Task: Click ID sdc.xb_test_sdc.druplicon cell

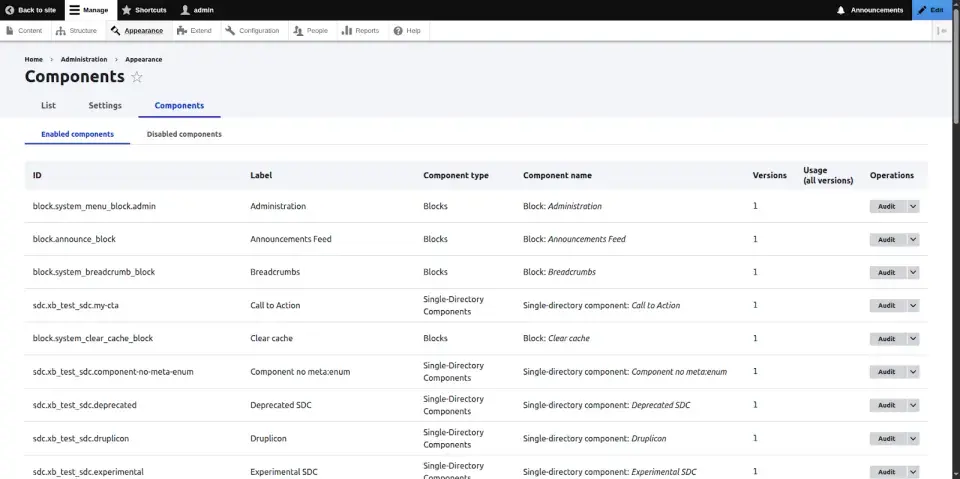Action: (81, 439)
